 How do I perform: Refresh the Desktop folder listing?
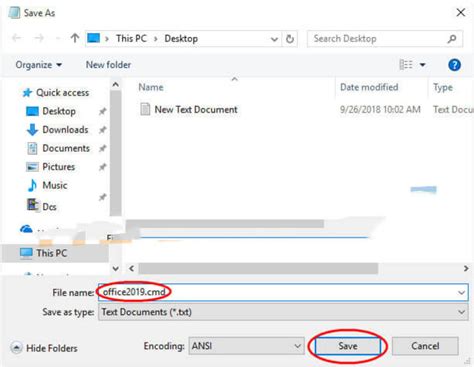(290, 39)
